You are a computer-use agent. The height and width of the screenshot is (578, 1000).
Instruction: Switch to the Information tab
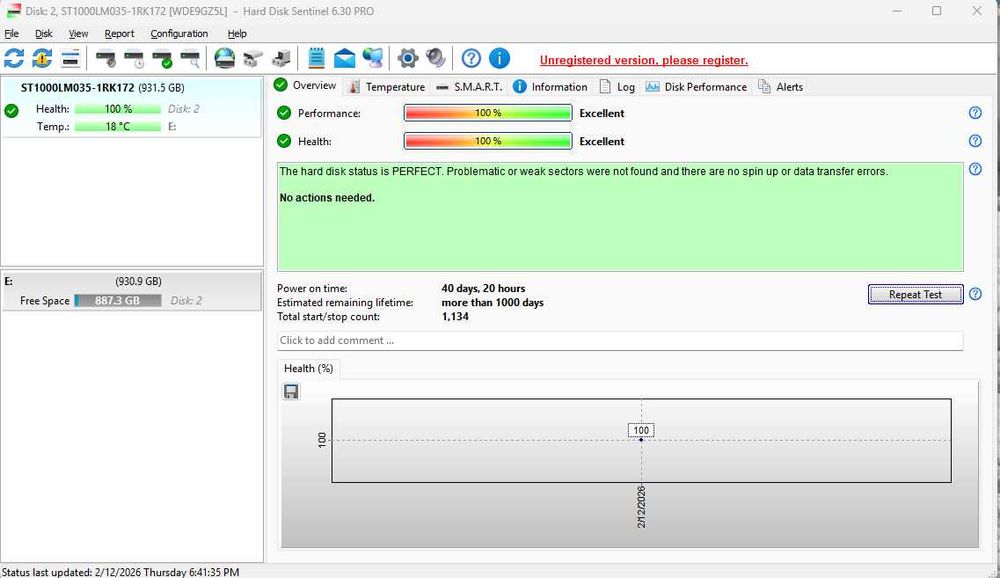[550, 87]
